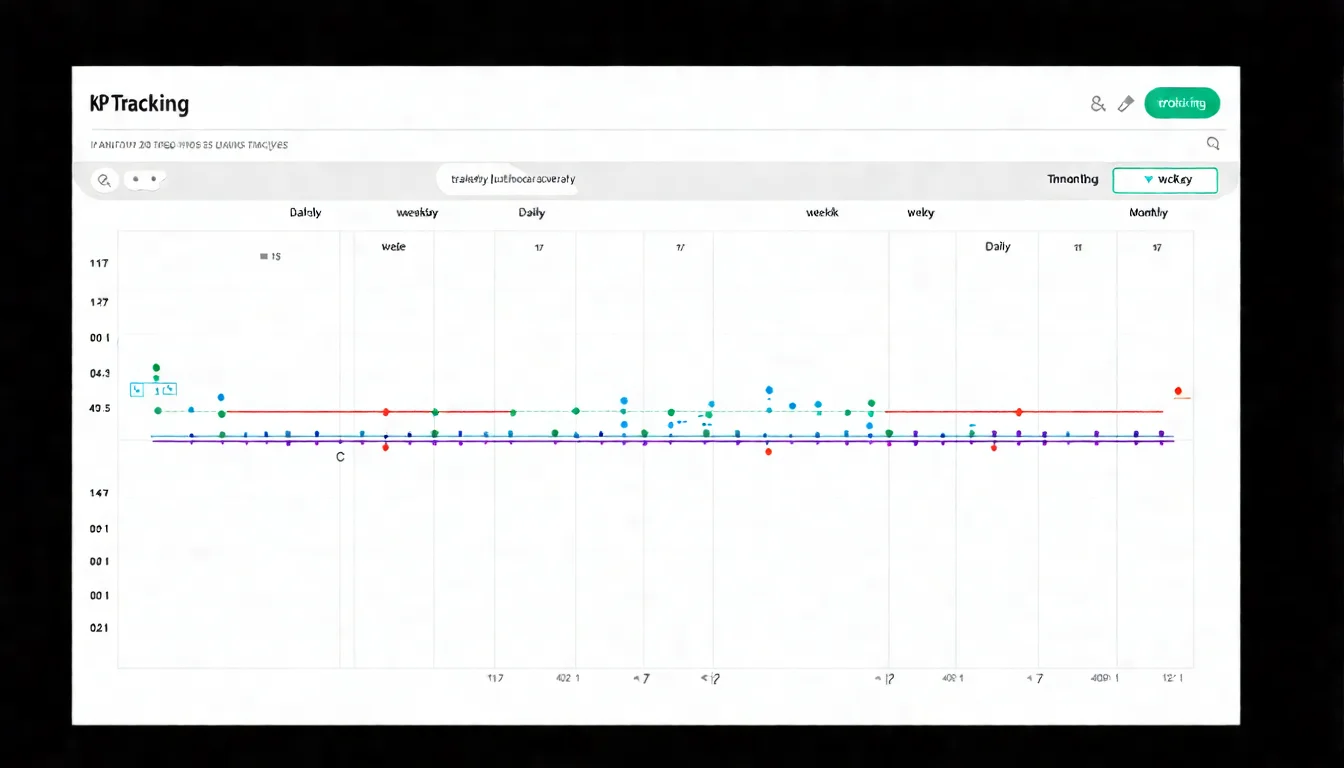Open the teal-outlined weekly dropdown
The image size is (1344, 768).
[1165, 180]
